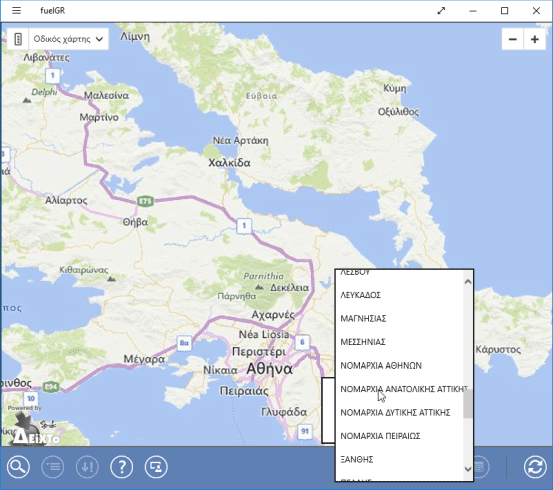
Task: Click the route 6 road shield
Action: tap(302, 342)
